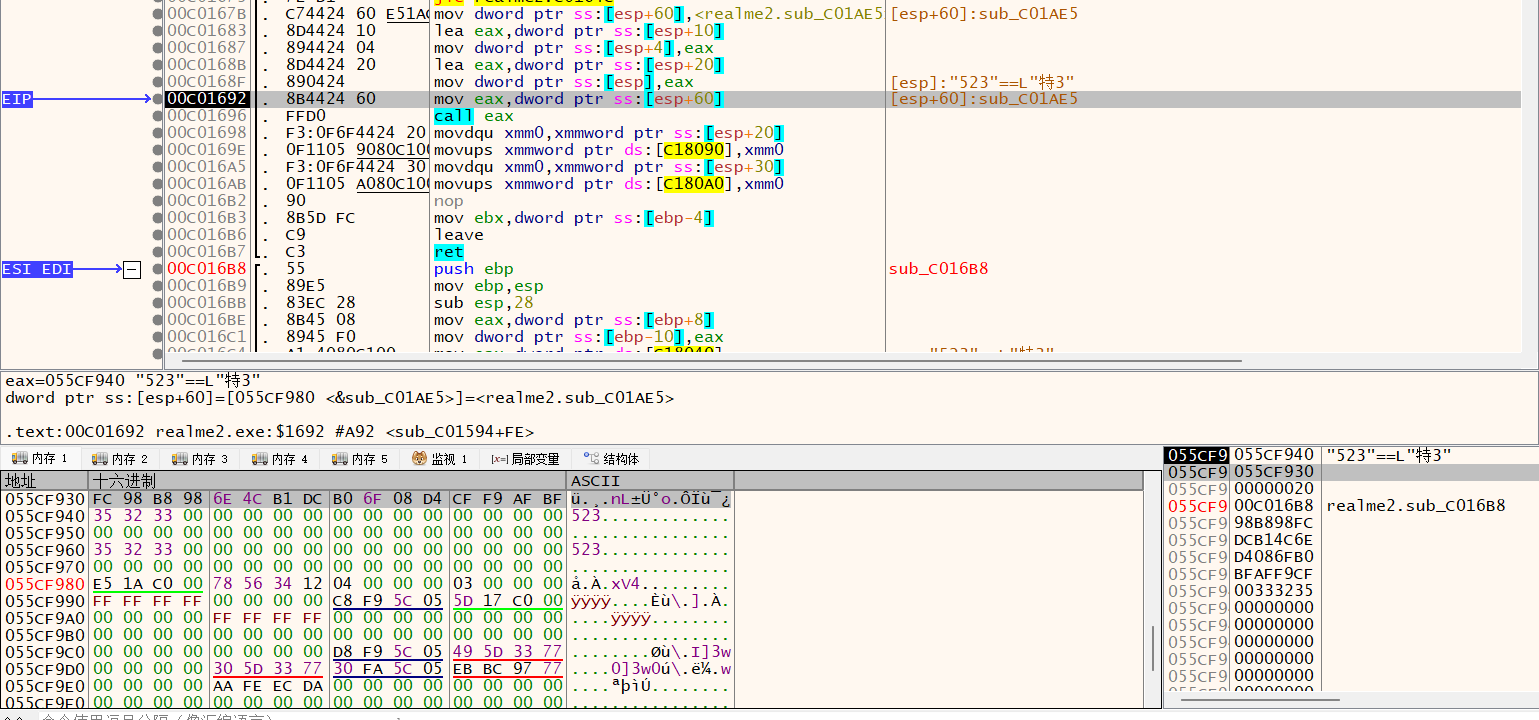Click the EIP register arrow label
The width and height of the screenshot is (1539, 720).
click(x=18, y=99)
